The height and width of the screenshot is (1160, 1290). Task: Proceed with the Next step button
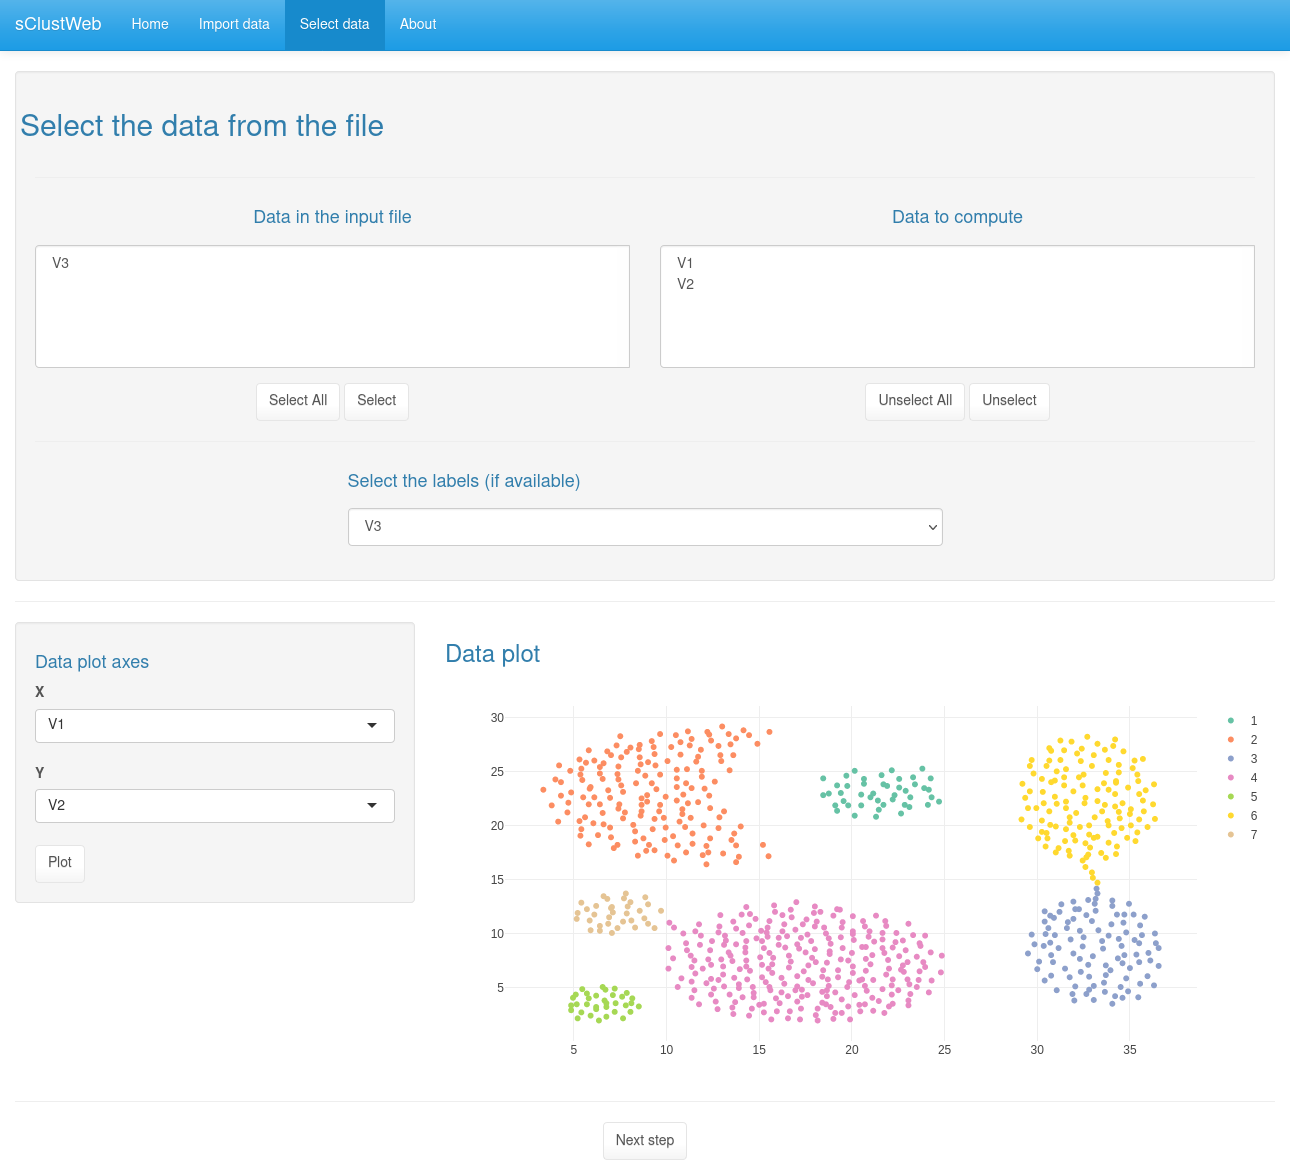pos(645,1141)
